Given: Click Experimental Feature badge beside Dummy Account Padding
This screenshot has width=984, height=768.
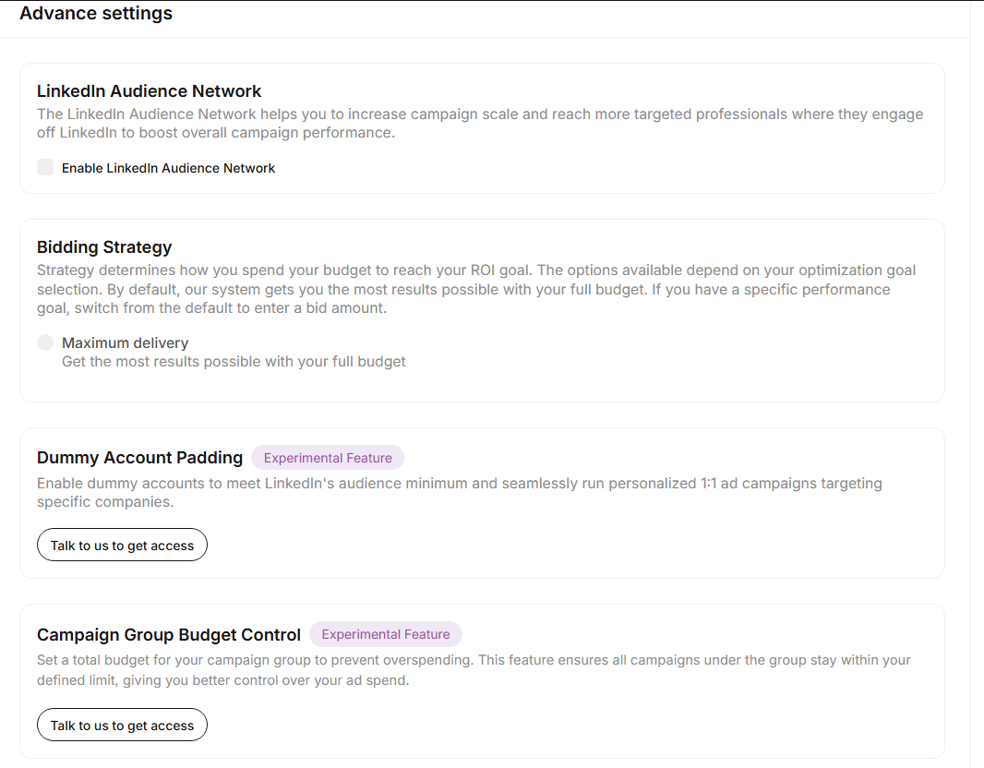Looking at the screenshot, I should [x=327, y=458].
